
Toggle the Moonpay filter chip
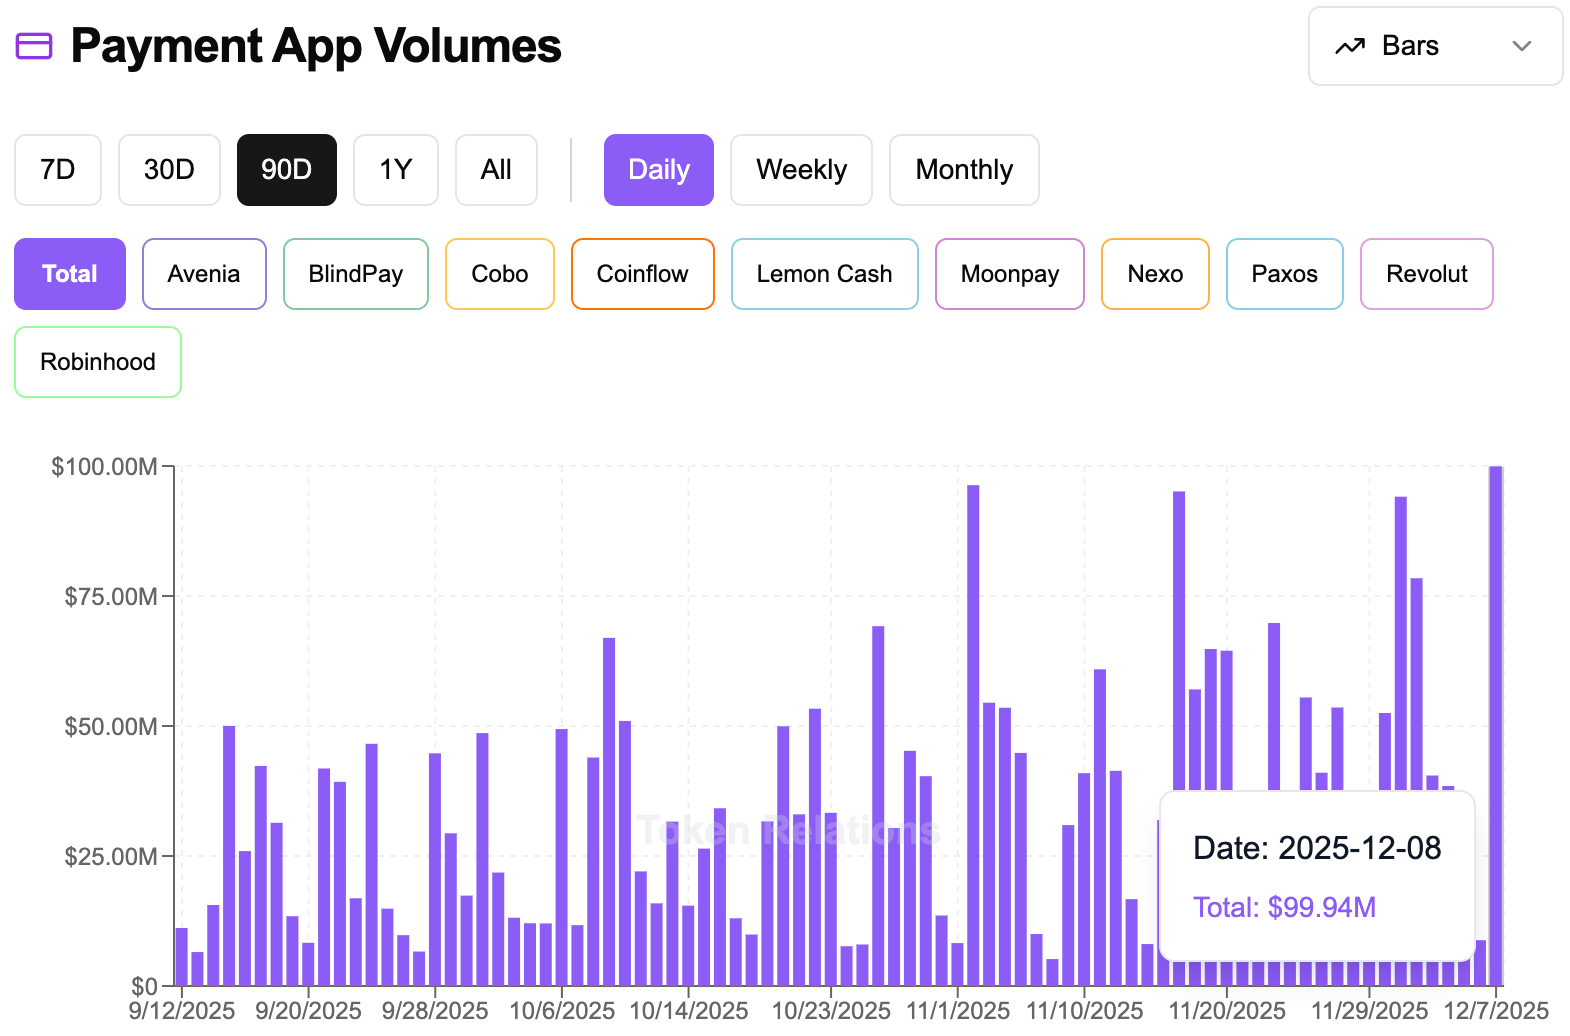point(1010,274)
